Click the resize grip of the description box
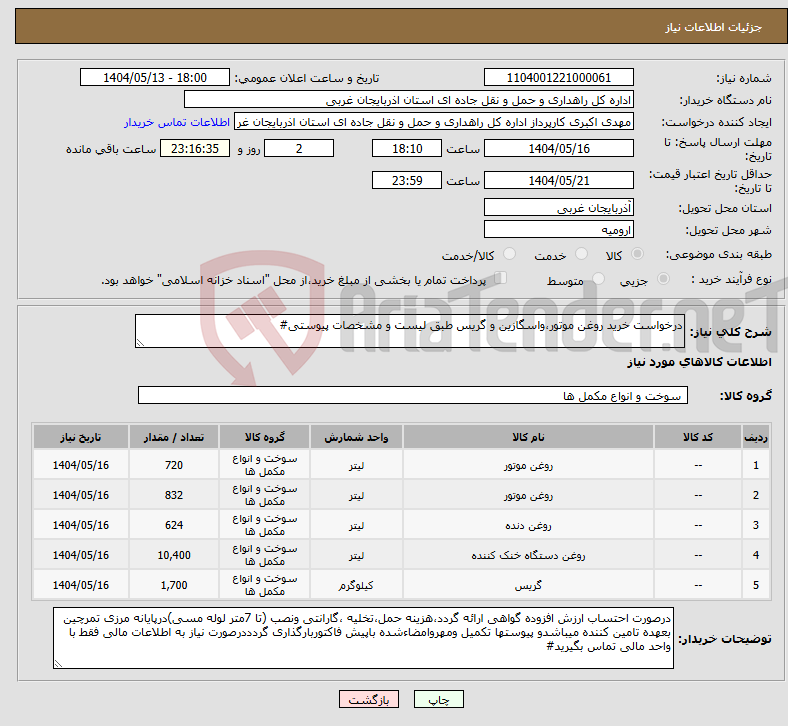Viewport: 788px width, 726px height. click(x=140, y=343)
